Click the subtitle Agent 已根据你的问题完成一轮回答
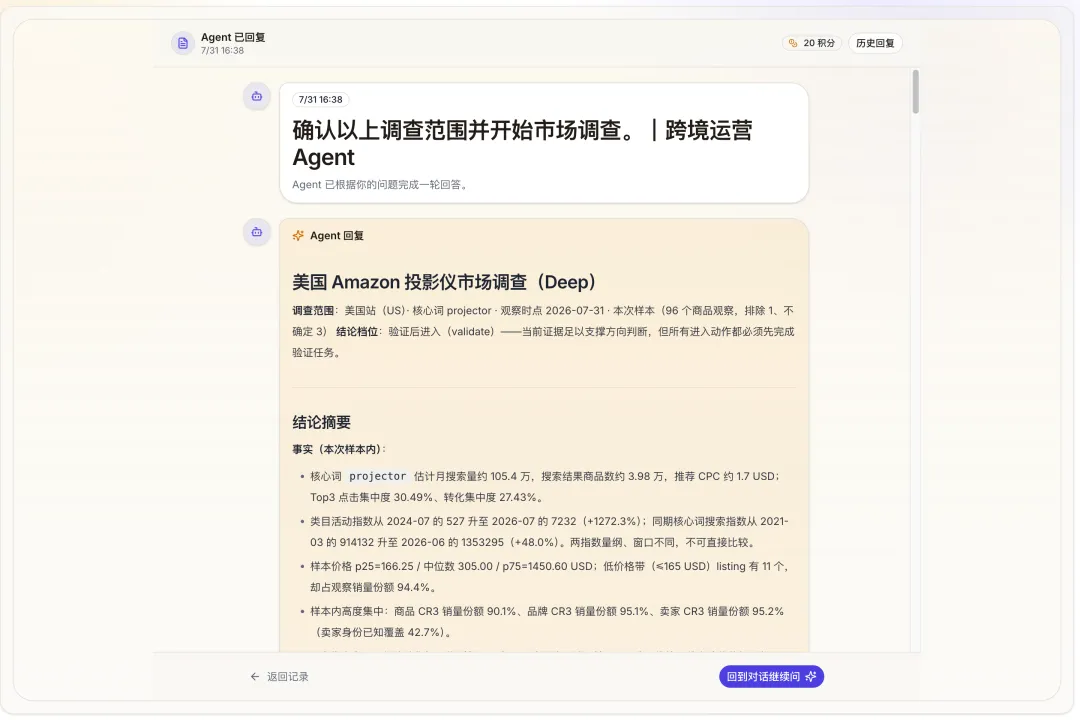This screenshot has height=720, width=1080. (381, 185)
